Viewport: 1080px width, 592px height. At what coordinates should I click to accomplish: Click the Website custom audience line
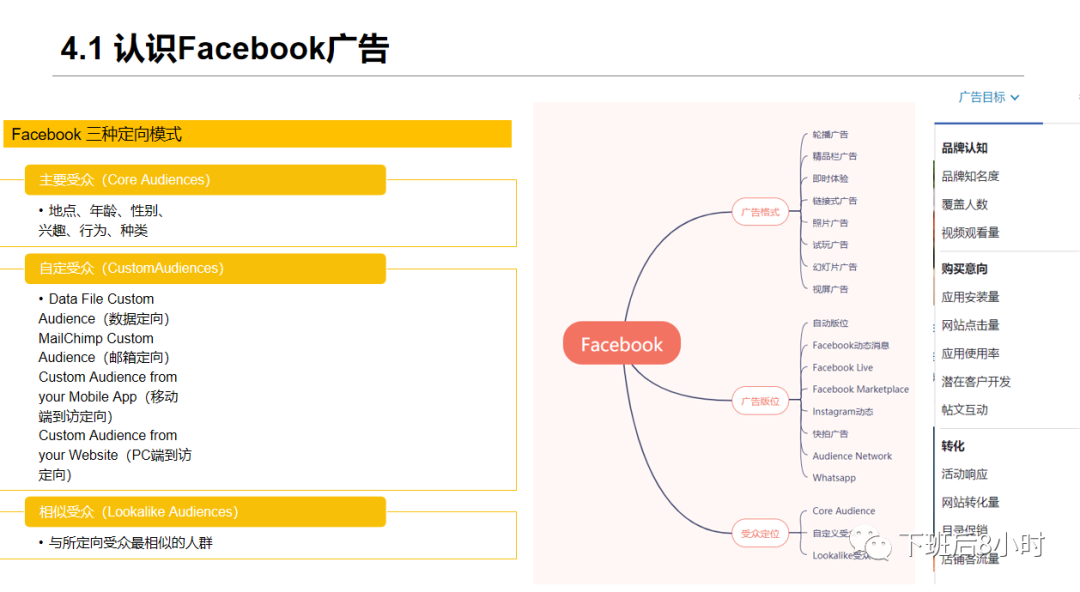tap(115, 455)
